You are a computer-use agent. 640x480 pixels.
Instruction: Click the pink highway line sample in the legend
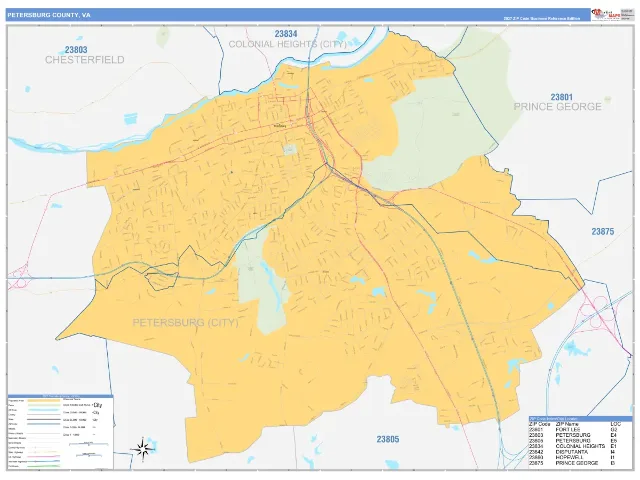(x=44, y=457)
